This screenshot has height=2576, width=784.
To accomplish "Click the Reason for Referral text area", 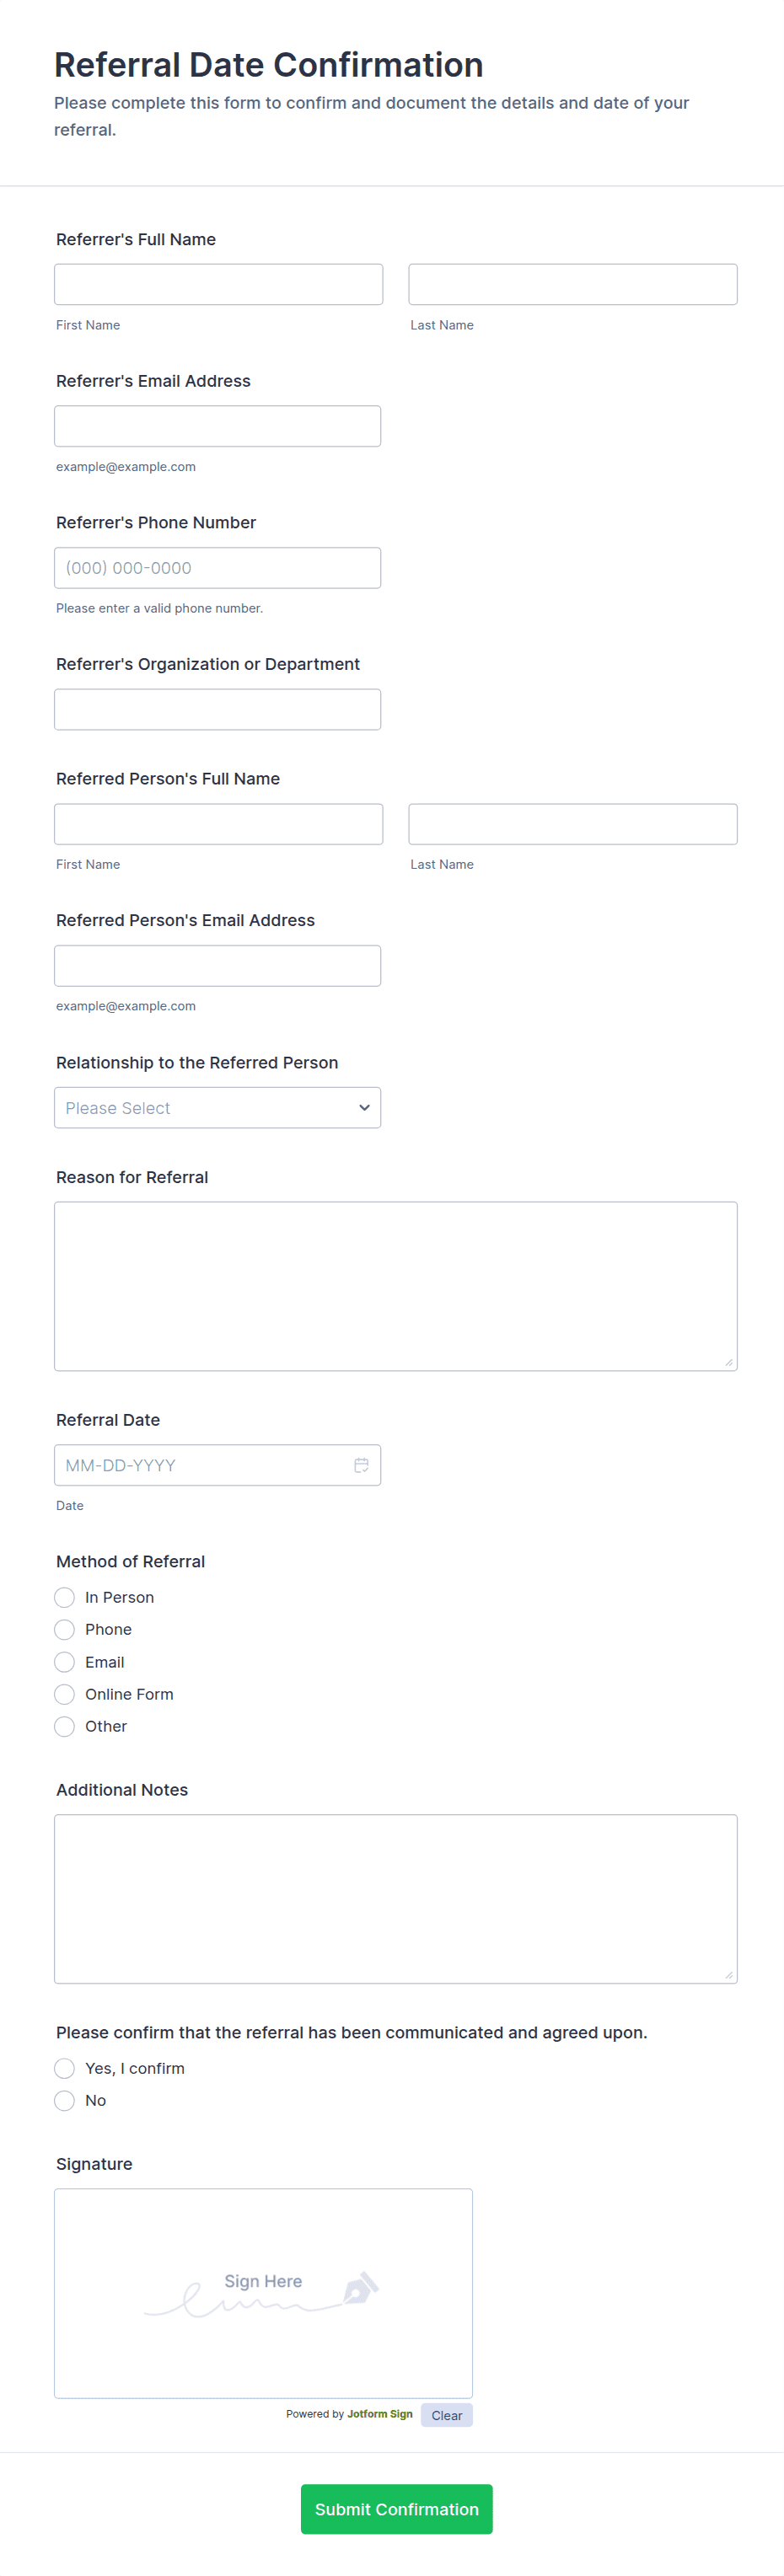I will [x=395, y=1285].
